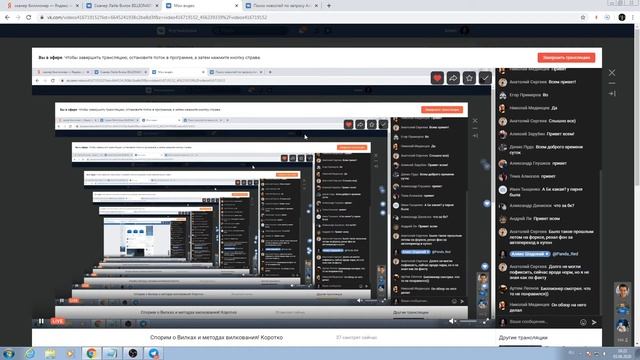Go forward in the browser

(18, 18)
